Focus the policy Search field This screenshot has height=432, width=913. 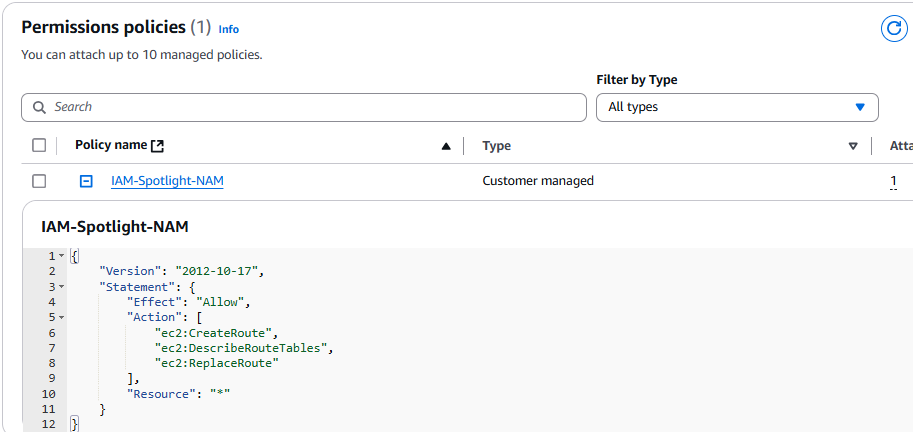(x=304, y=107)
